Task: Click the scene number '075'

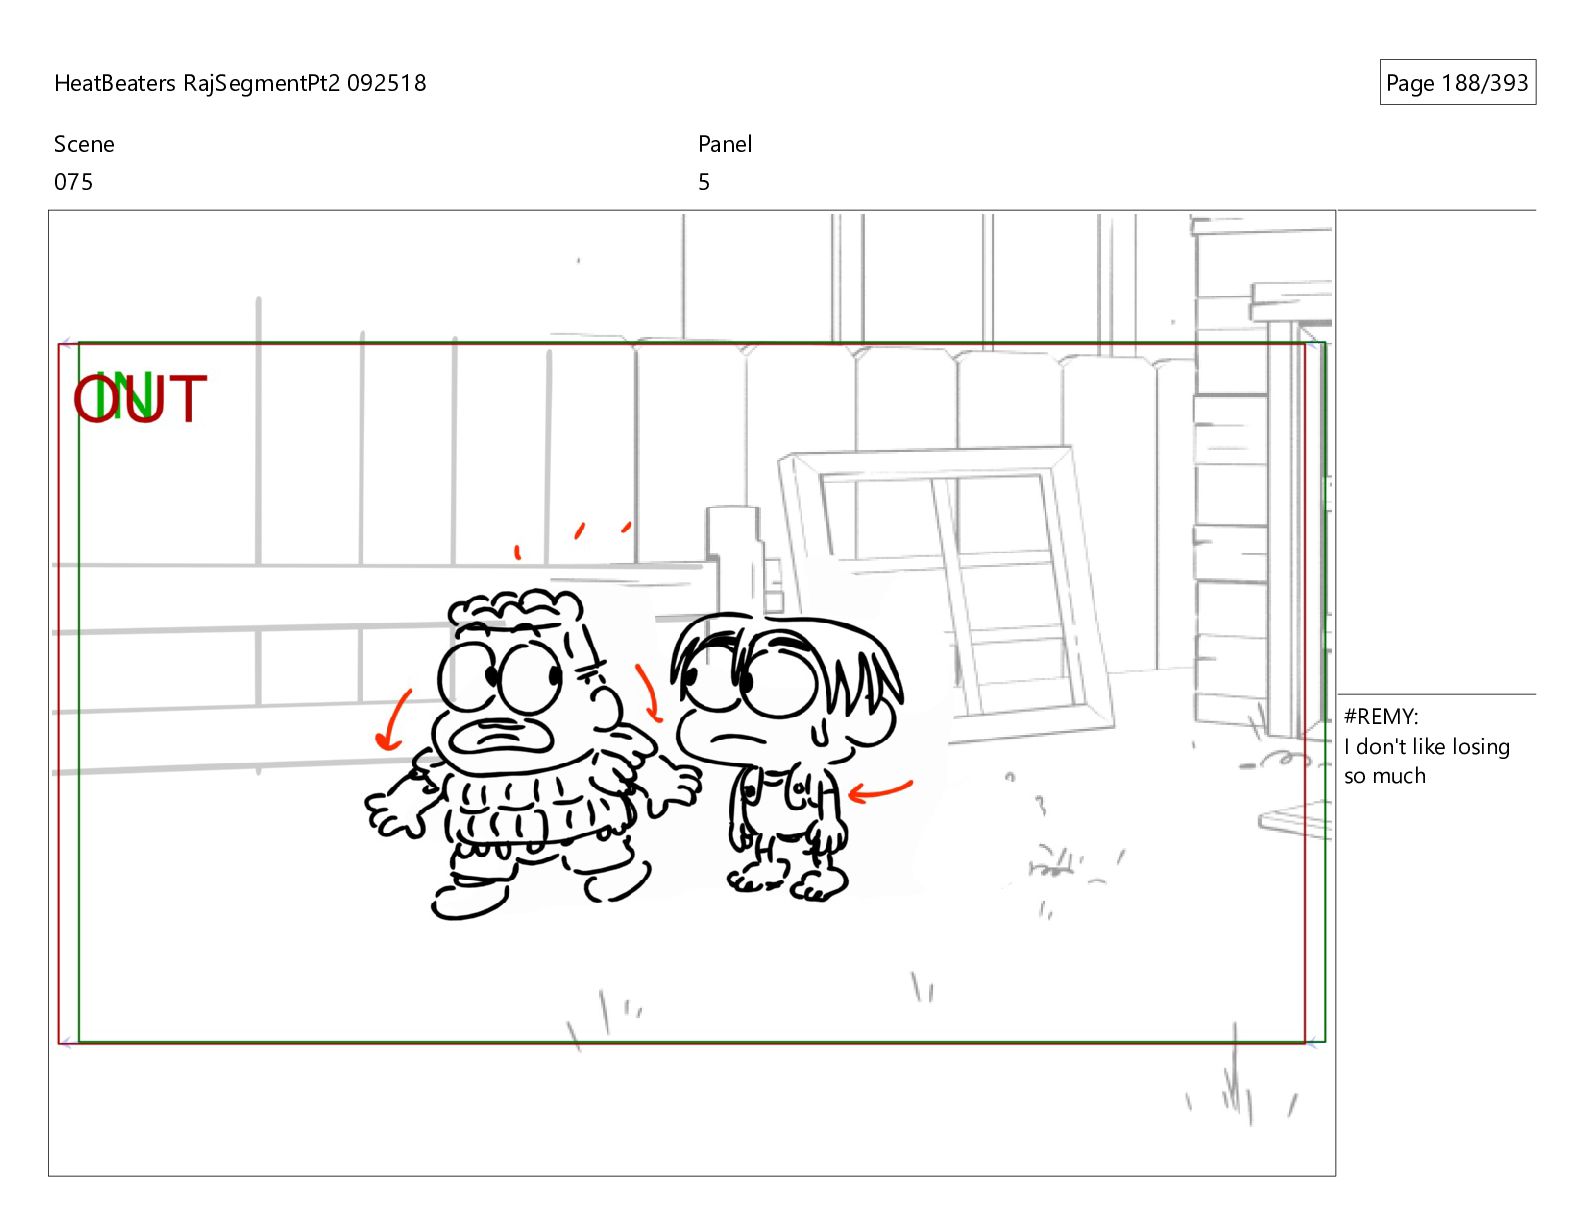Action: point(74,182)
